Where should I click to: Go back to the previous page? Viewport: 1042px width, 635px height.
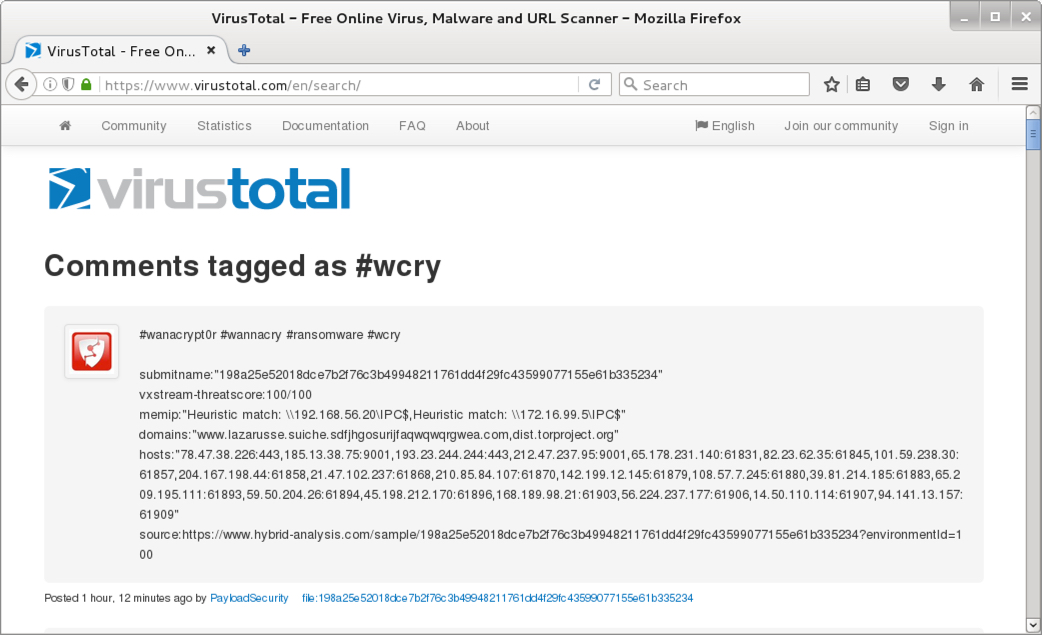pos(21,84)
